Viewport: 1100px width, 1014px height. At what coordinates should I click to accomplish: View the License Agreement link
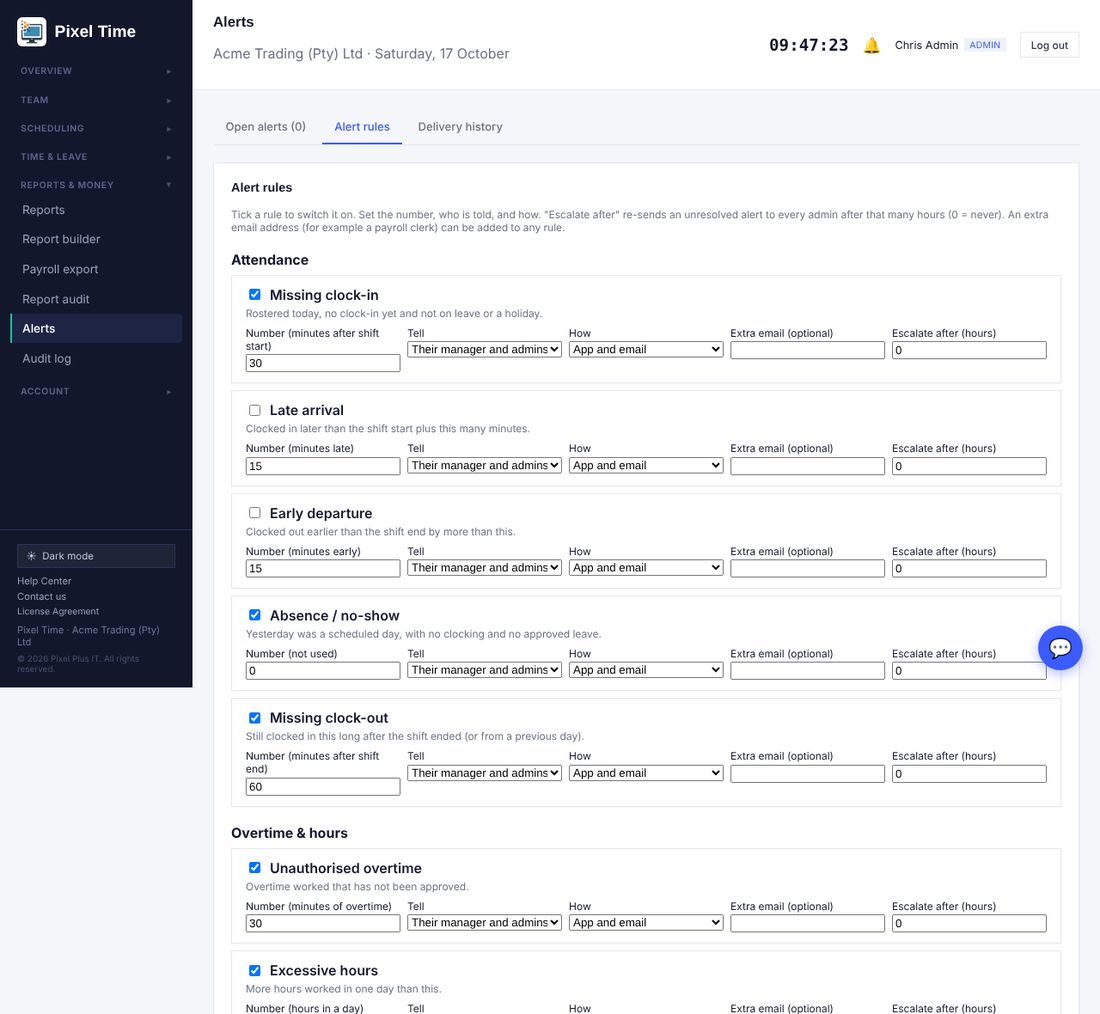58,611
